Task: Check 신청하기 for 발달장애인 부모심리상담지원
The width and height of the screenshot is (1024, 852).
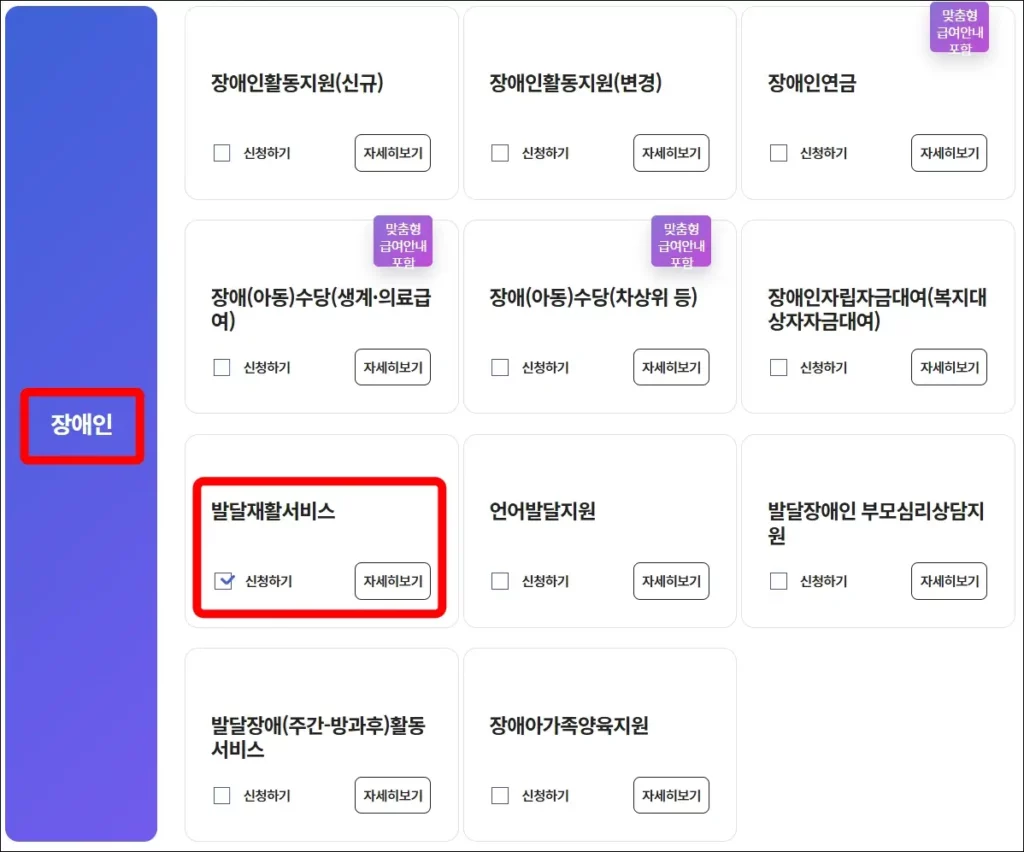Action: [x=778, y=580]
